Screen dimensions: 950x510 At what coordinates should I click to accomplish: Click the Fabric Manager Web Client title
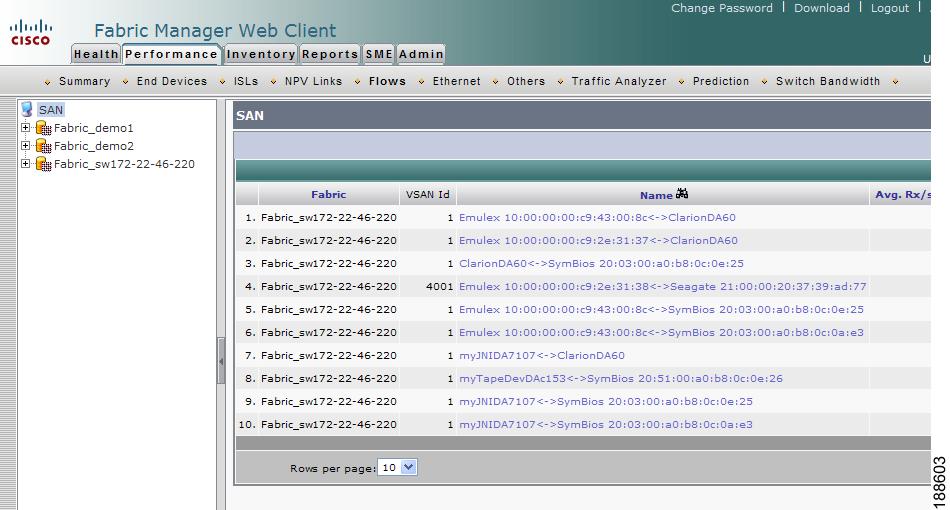pos(215,30)
